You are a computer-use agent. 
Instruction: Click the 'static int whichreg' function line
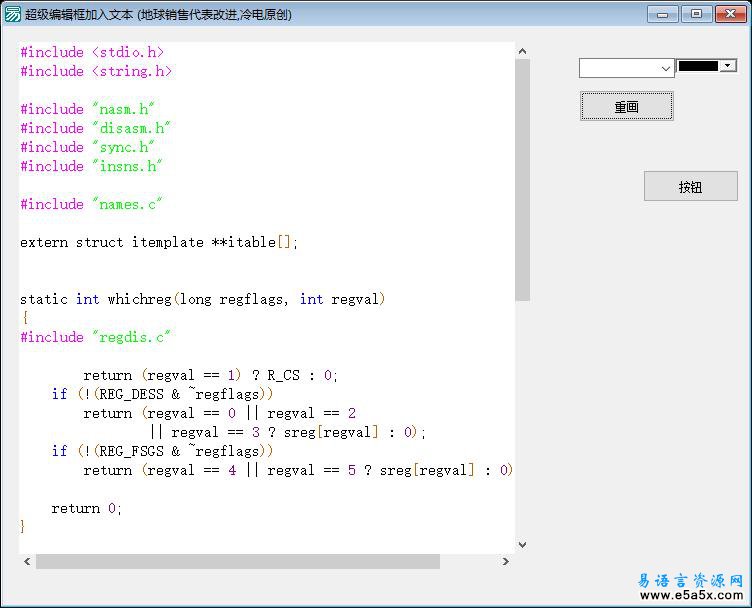pos(202,299)
